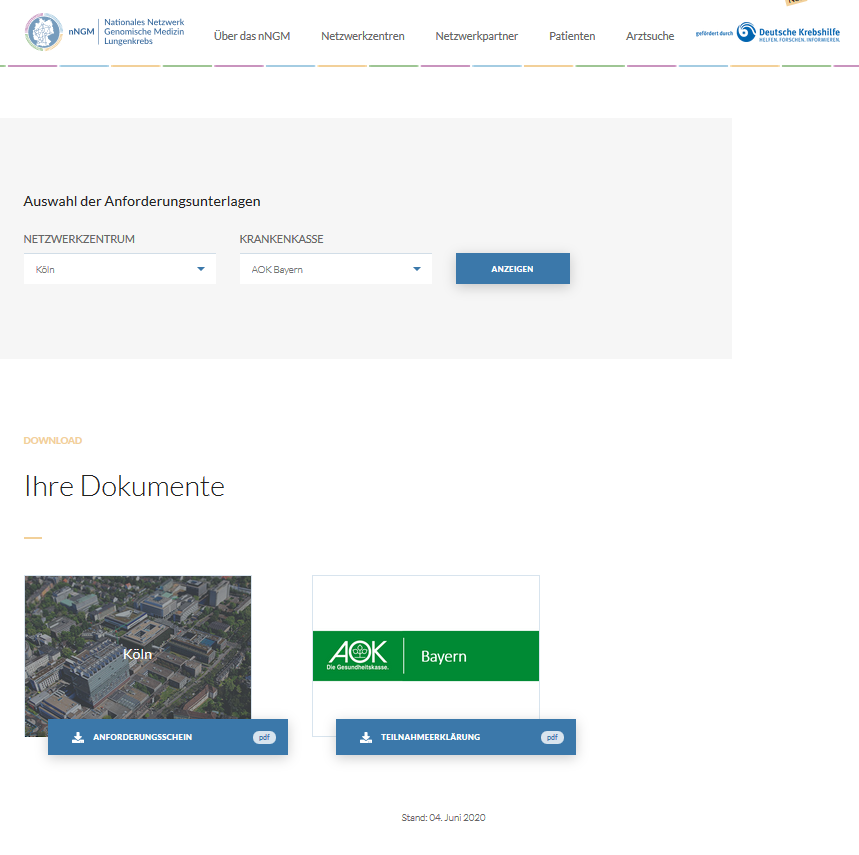Navigate to the Patienten page

[572, 36]
